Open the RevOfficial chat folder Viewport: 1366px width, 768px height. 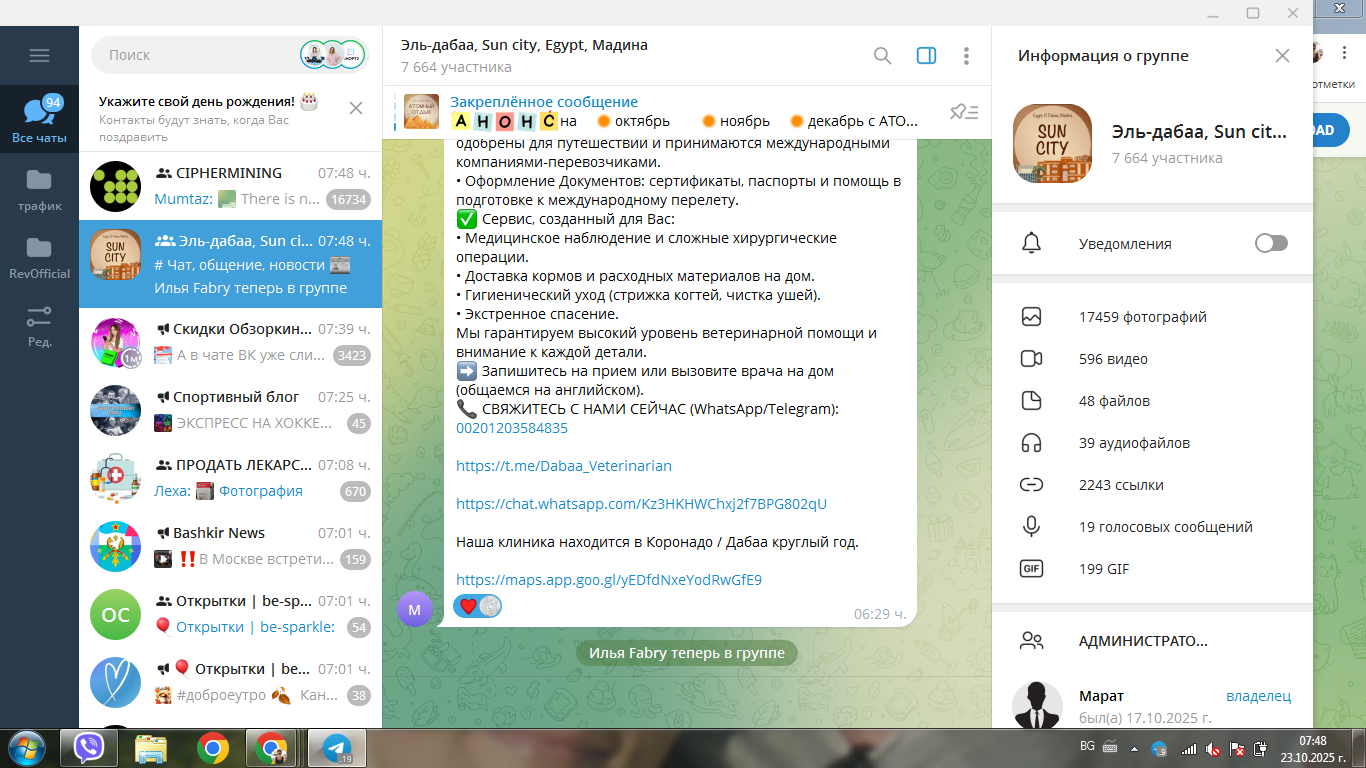39,257
